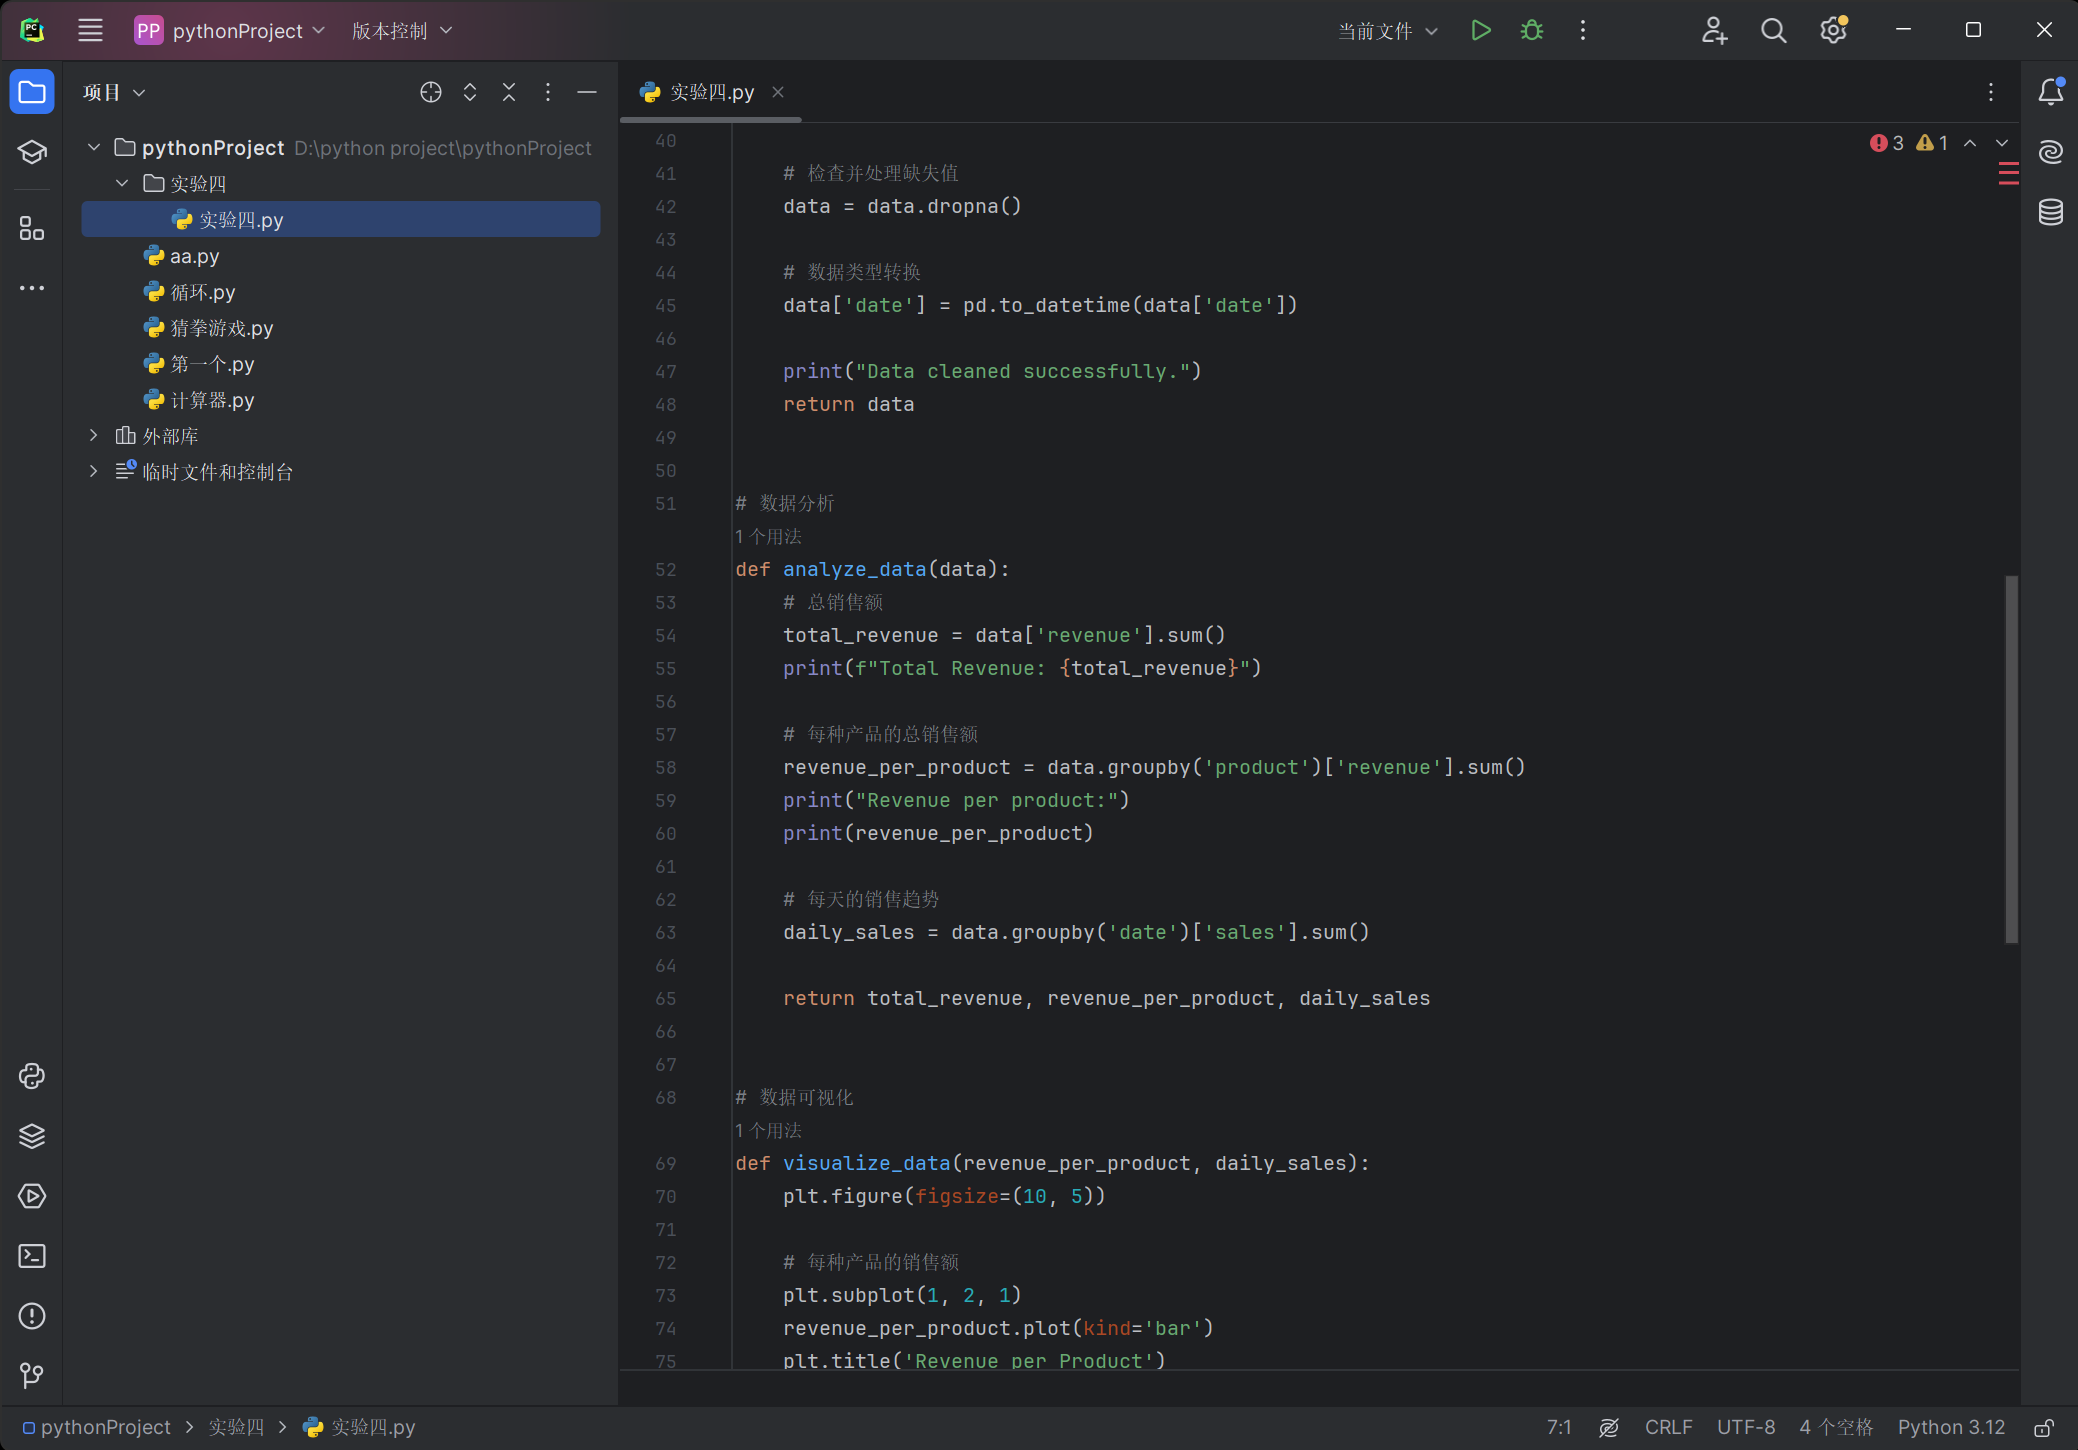
Task: Toggle the Project tool window folder icon
Action: pyautogui.click(x=32, y=92)
